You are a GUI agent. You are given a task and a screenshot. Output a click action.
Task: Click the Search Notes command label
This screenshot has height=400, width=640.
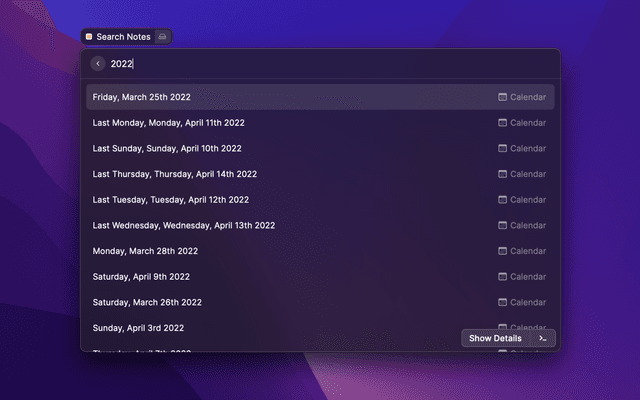[123, 37]
